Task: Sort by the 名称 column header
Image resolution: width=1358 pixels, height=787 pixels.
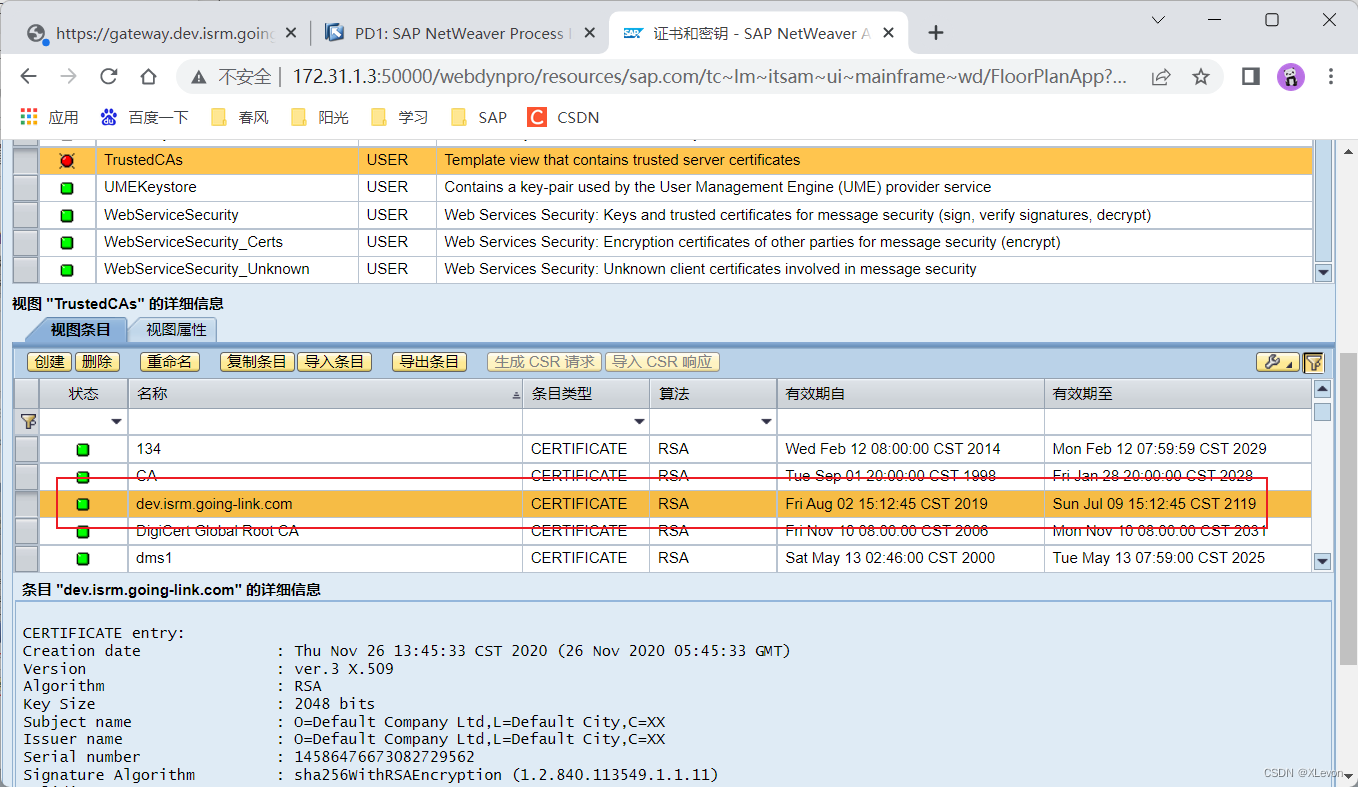Action: pos(325,394)
